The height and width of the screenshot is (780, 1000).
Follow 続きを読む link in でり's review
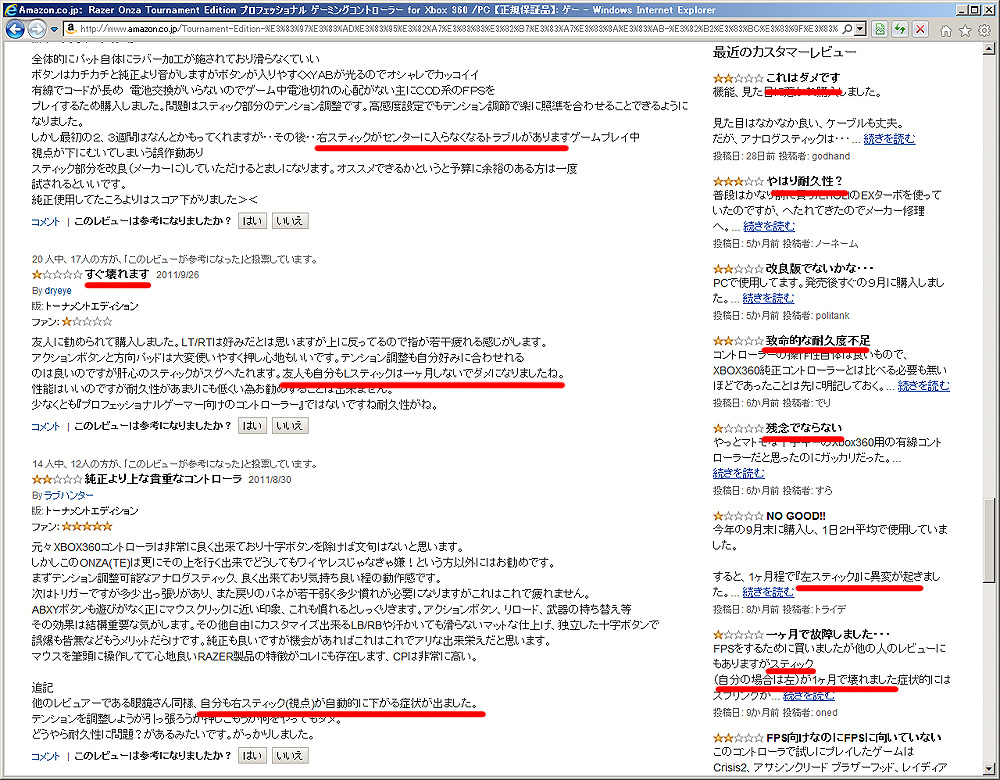point(923,385)
